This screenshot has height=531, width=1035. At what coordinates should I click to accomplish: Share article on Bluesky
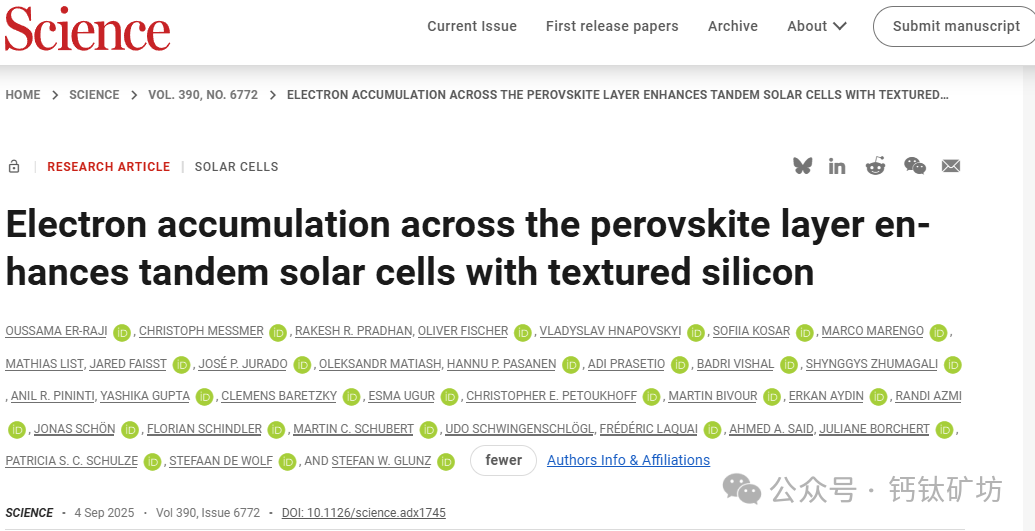click(802, 166)
